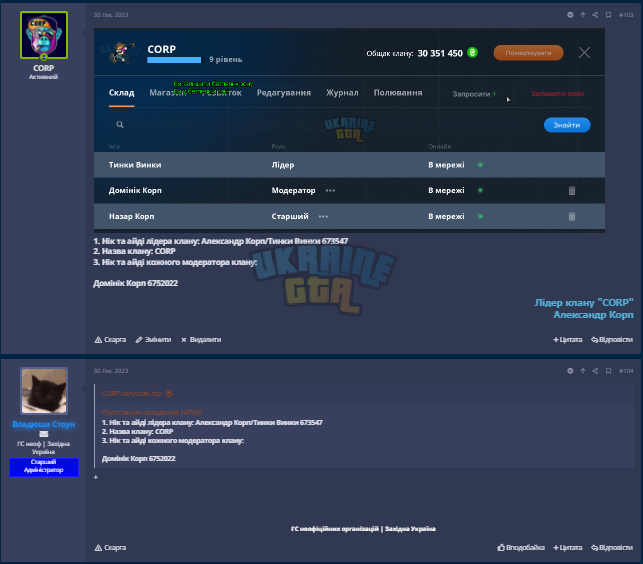This screenshot has height=564, width=643.
Task: Click the clan member search field
Action: pos(324,125)
